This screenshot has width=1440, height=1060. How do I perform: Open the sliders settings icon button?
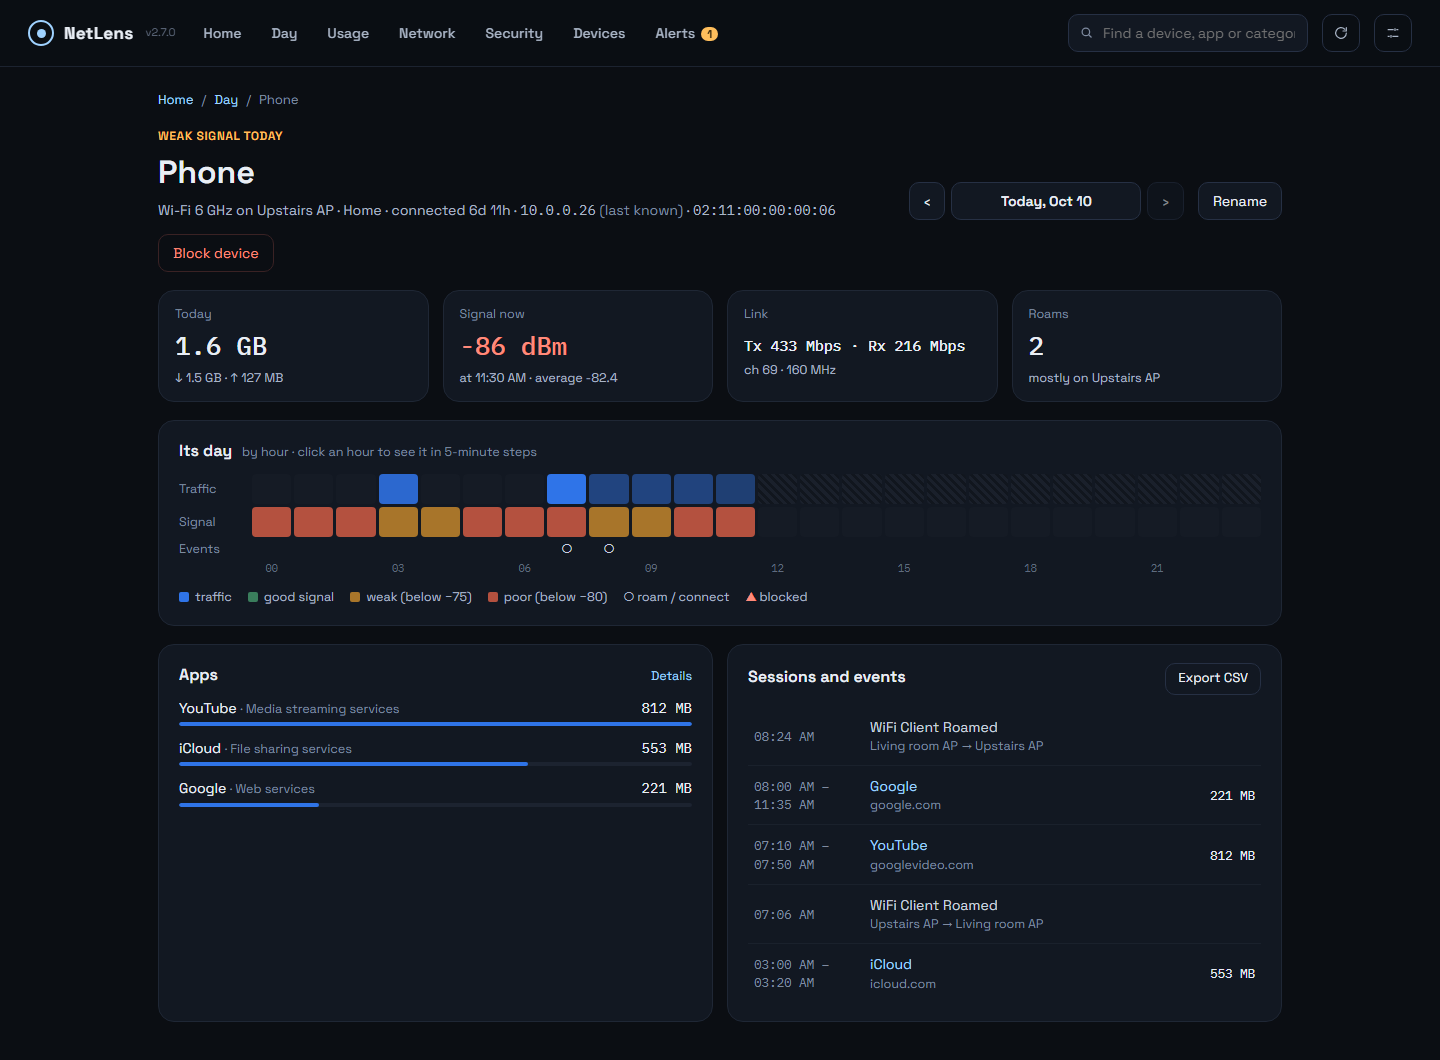point(1393,33)
